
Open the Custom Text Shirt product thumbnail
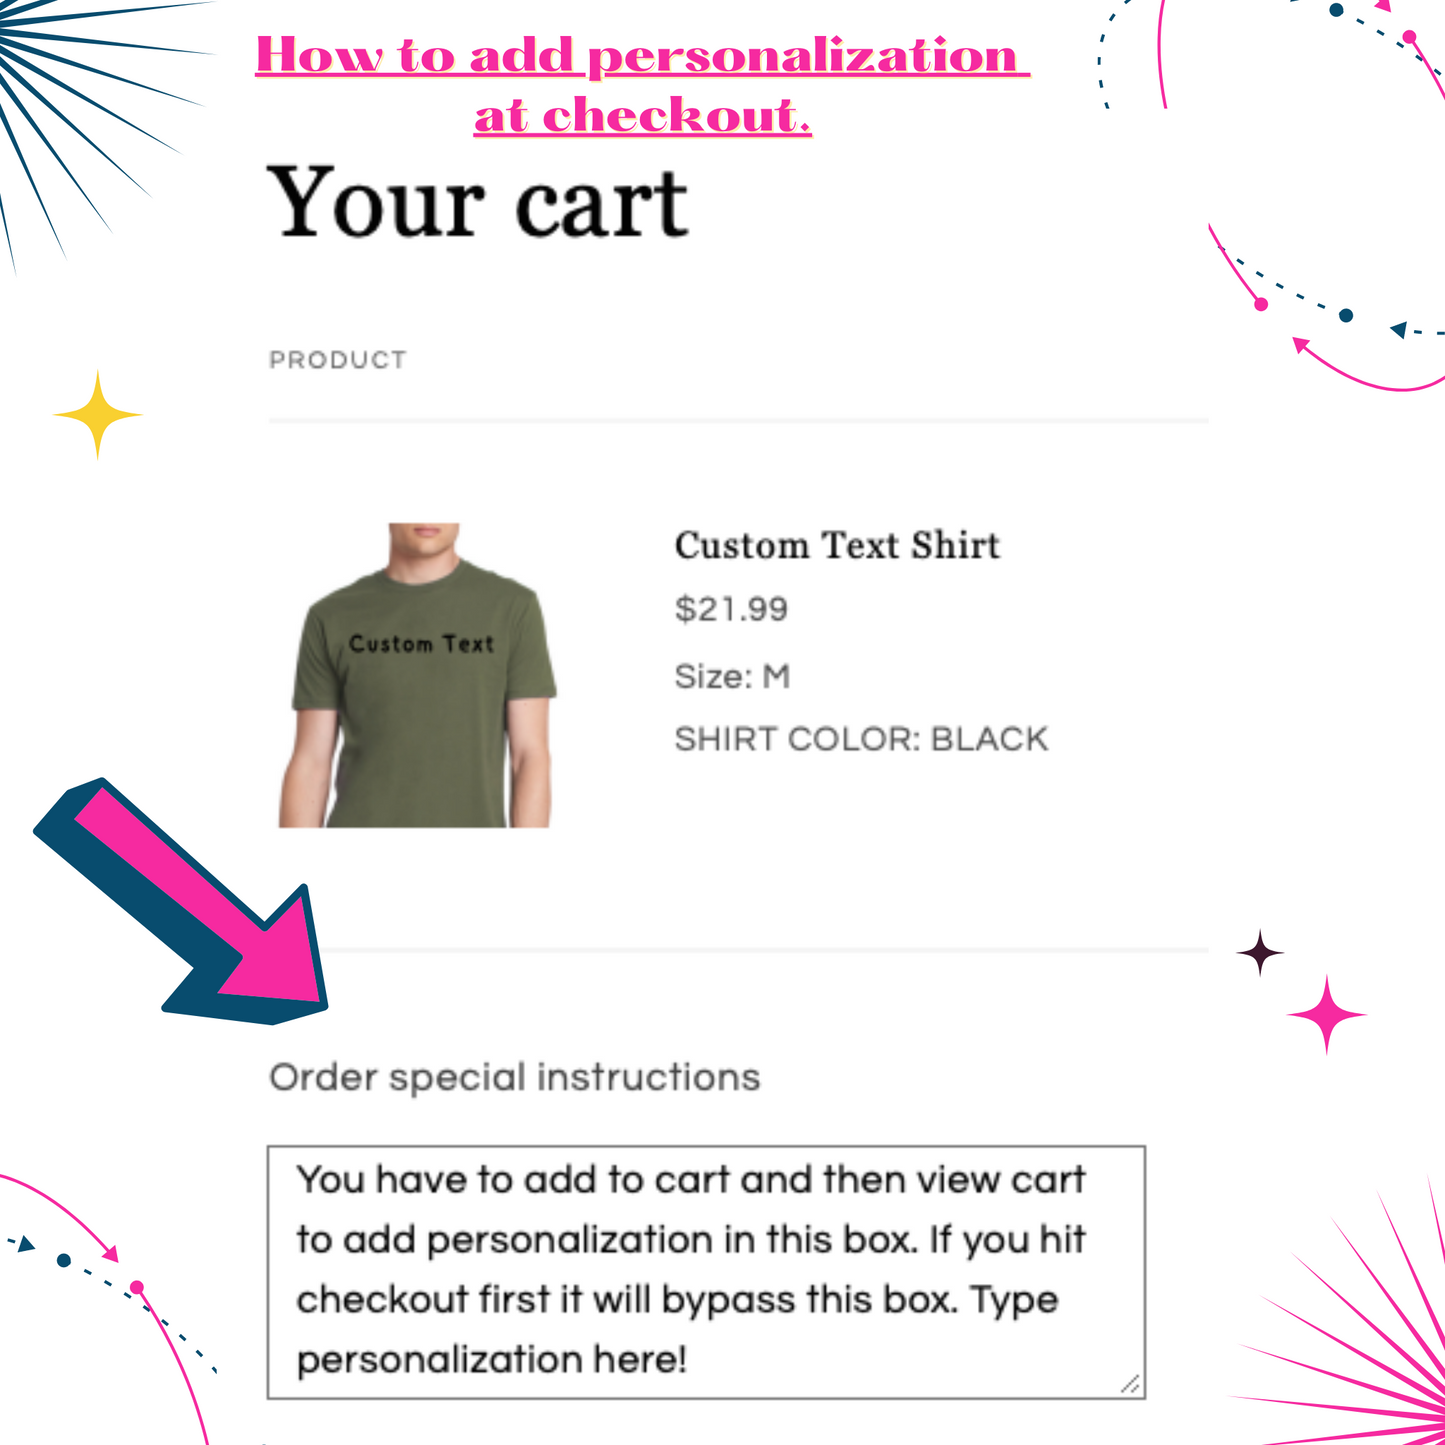(x=416, y=676)
